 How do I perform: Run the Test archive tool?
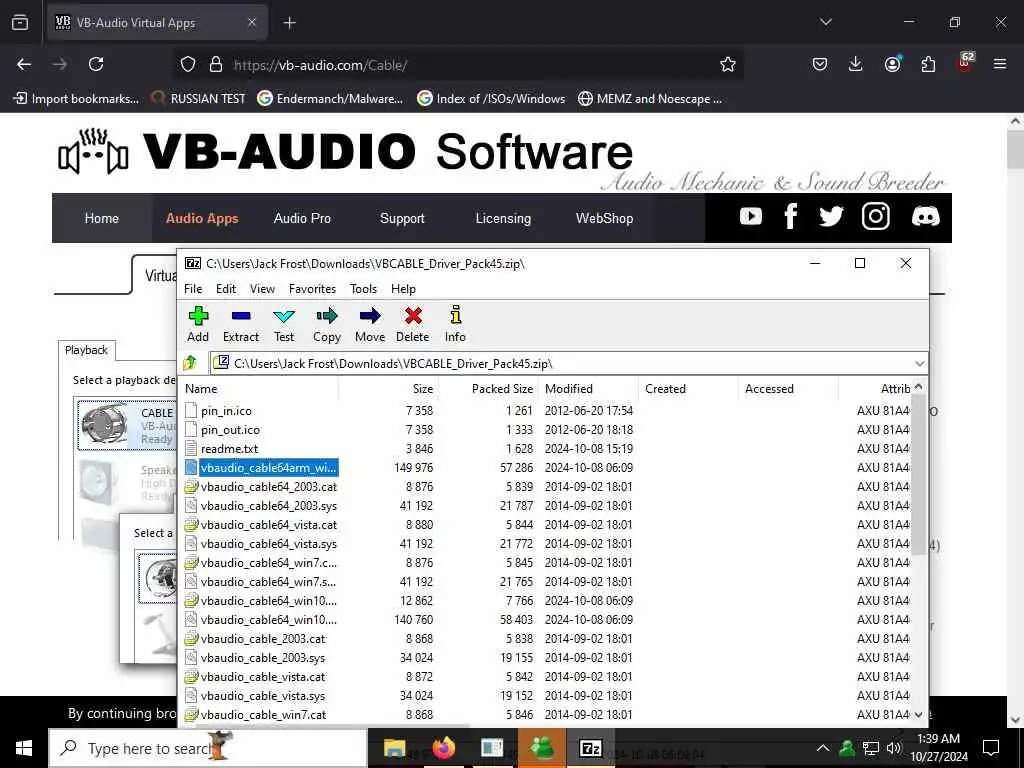(283, 325)
